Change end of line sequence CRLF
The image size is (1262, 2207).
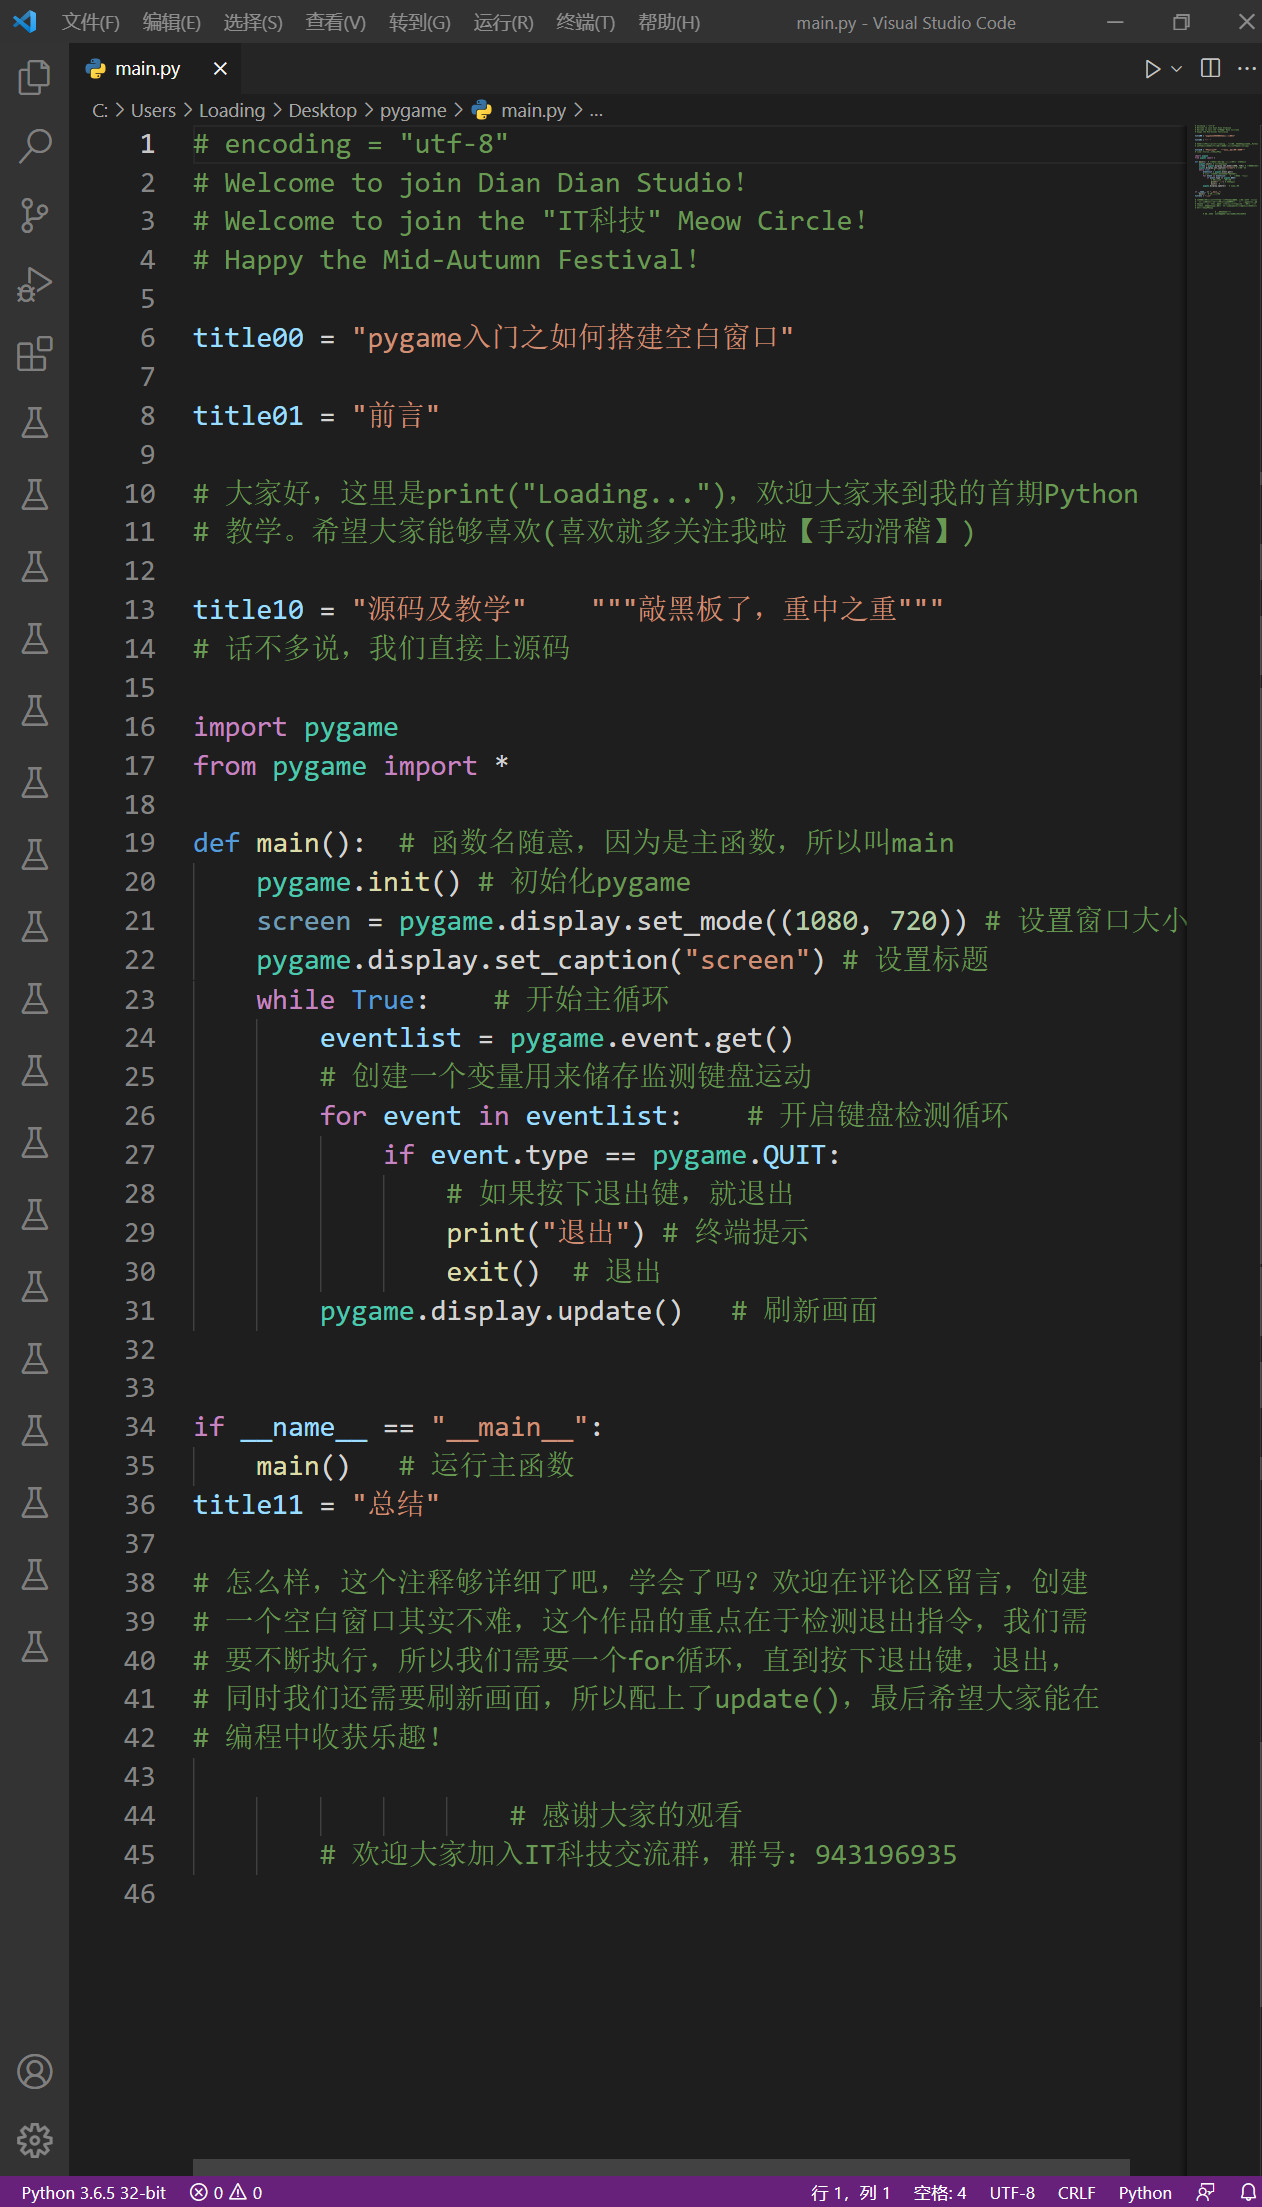pos(1076,2192)
